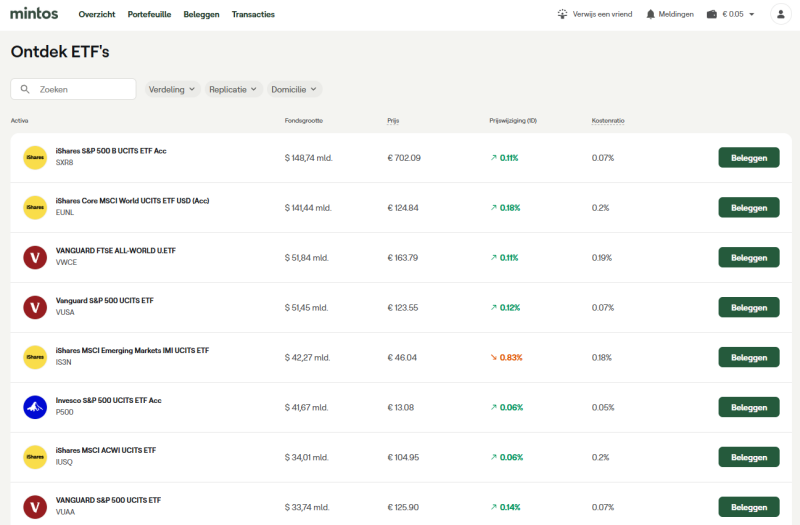
Task: Click Vanguard logo for VUSA row
Action: pos(35,308)
